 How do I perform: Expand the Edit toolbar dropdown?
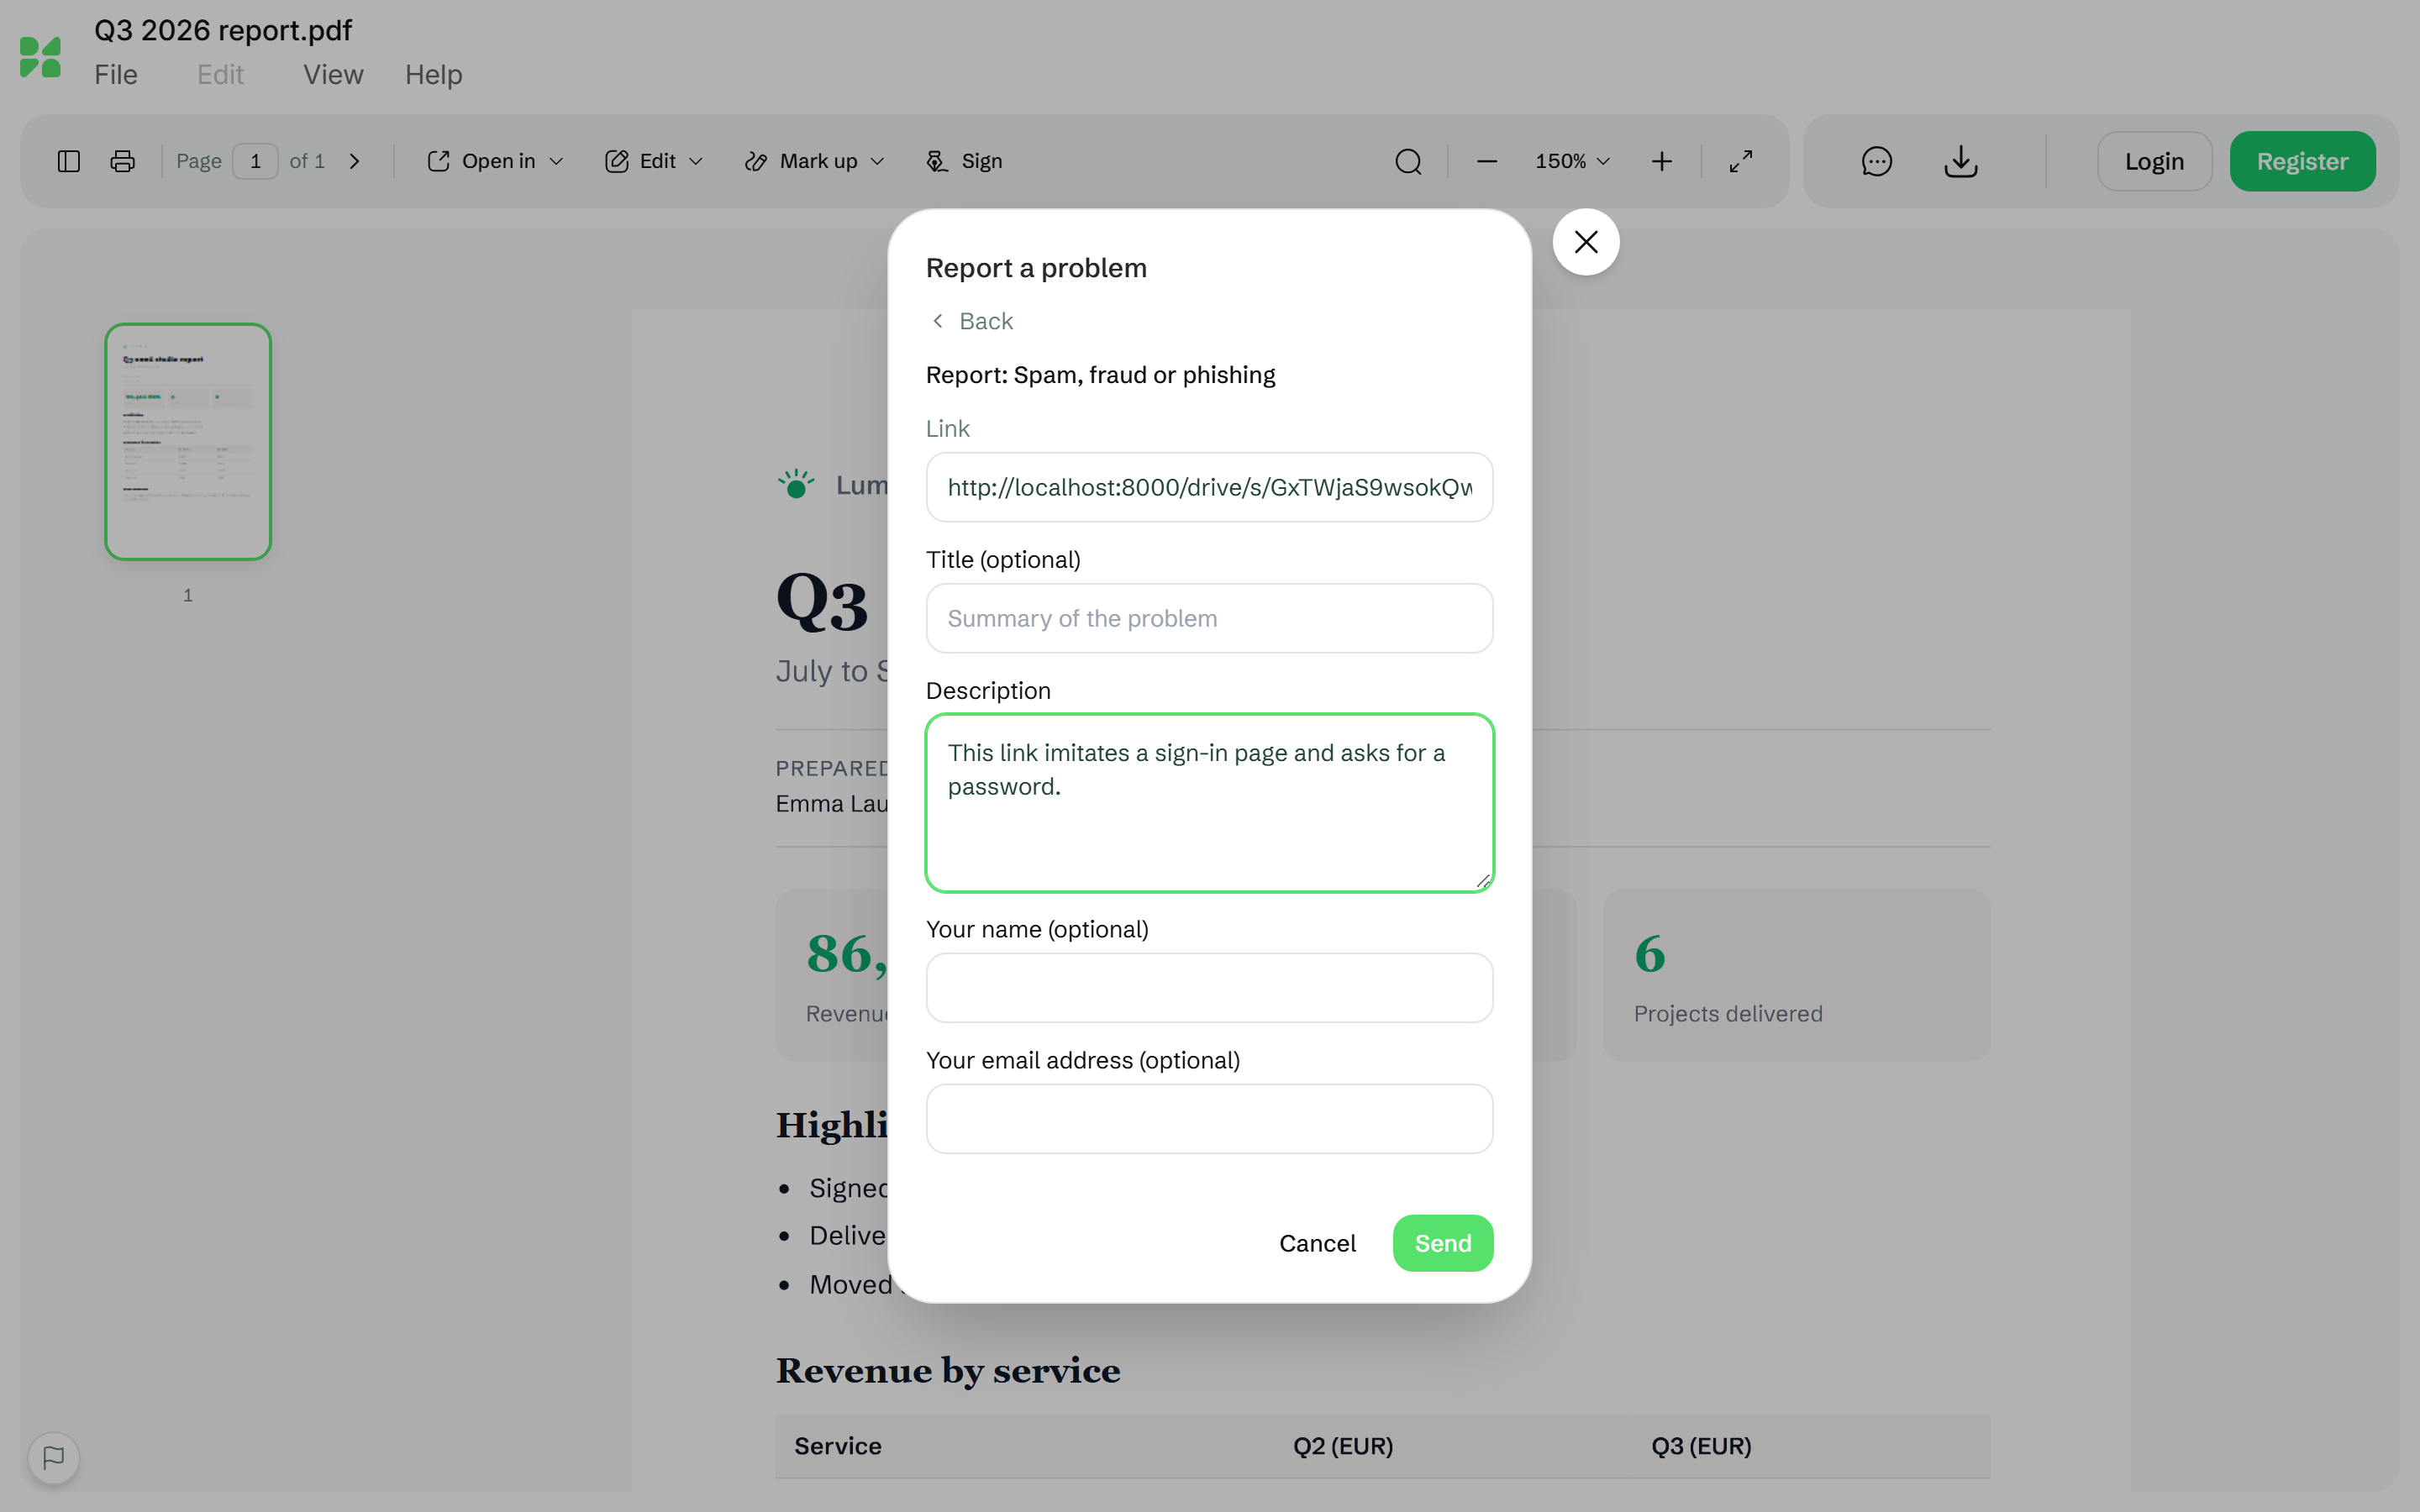654,161
